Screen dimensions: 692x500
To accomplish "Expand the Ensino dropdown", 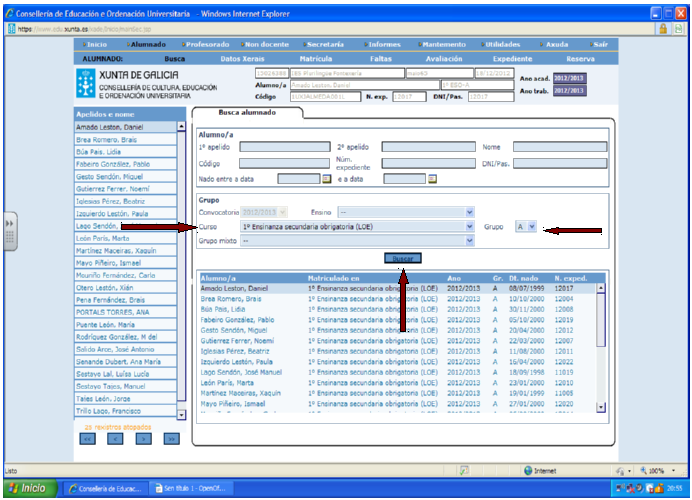I will (x=469, y=212).
